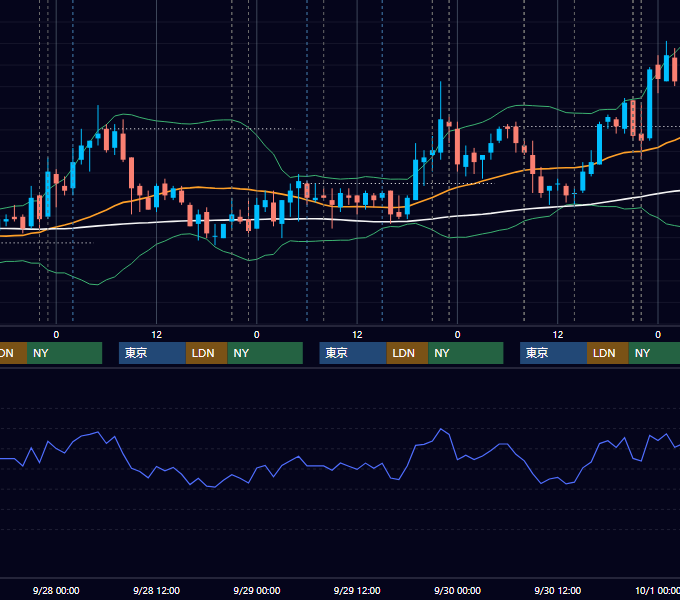Click the LDN session block on 9/30
Image resolution: width=680 pixels, height=600 pixels.
click(x=608, y=353)
